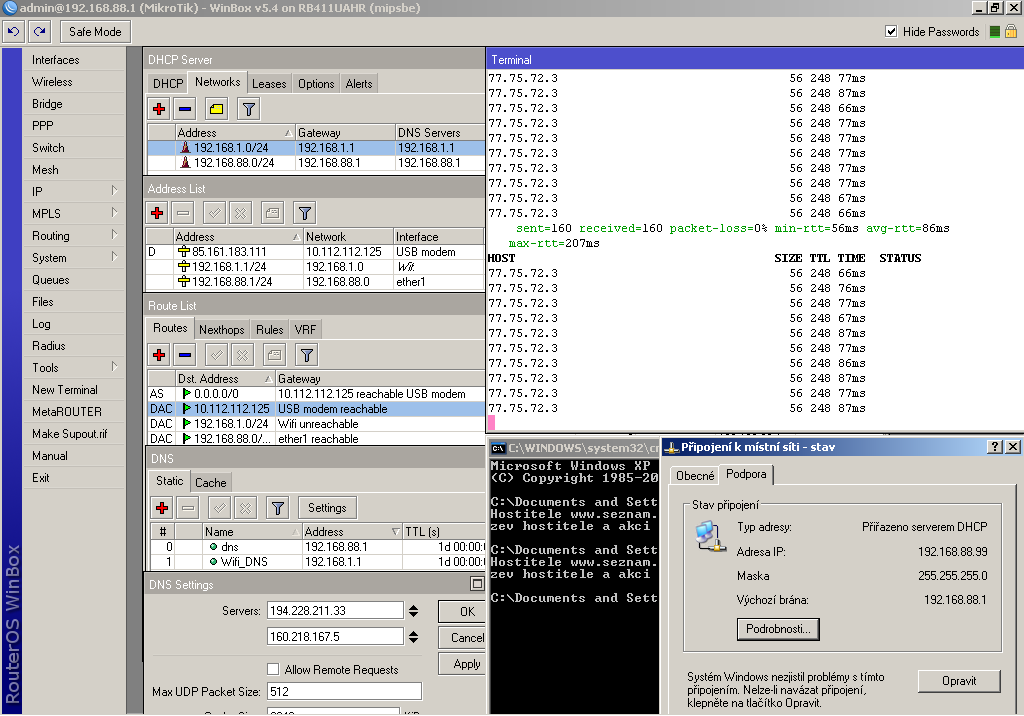1024x716 pixels.
Task: Click the first DNS server field 194.228.211.33
Action: point(336,611)
